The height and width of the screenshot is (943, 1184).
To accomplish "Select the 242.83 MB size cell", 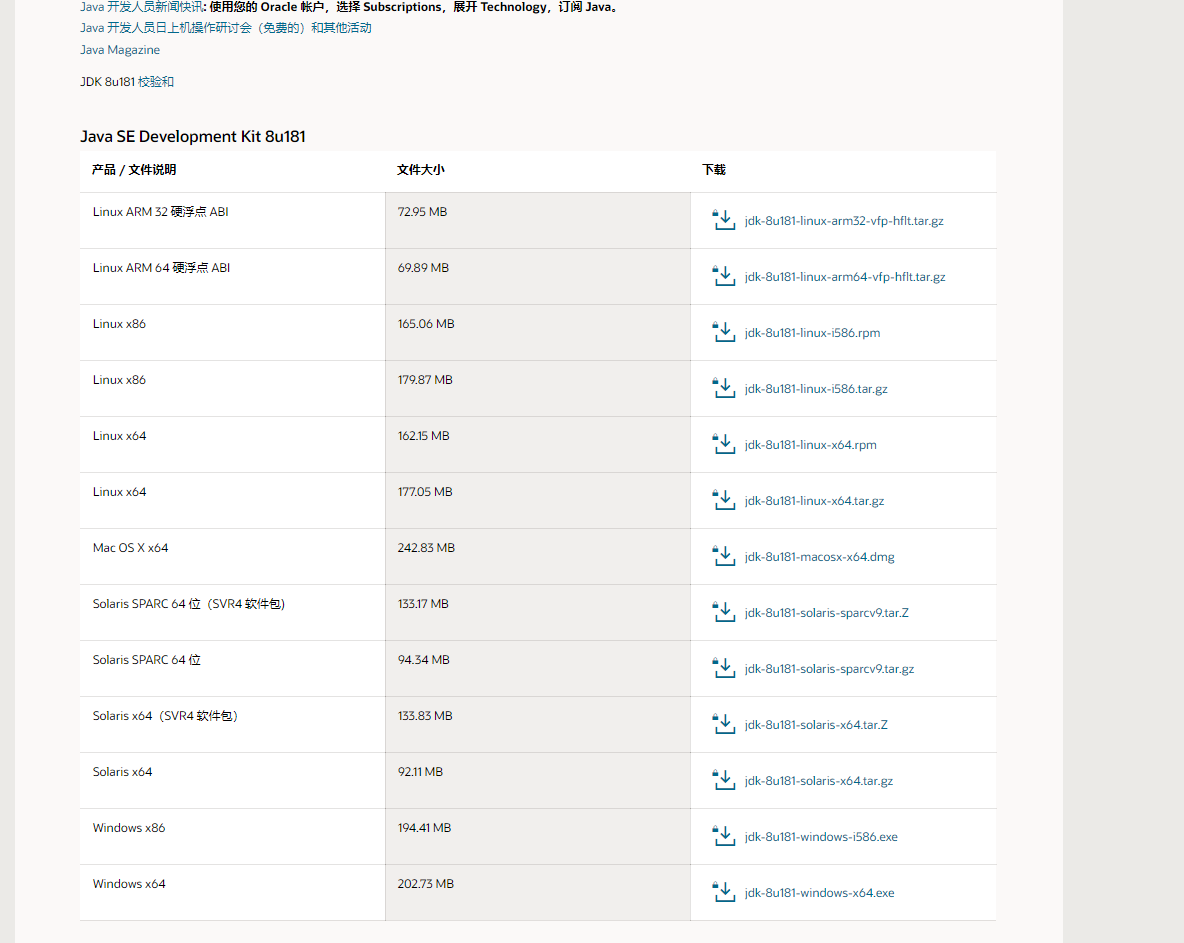I will [x=538, y=556].
